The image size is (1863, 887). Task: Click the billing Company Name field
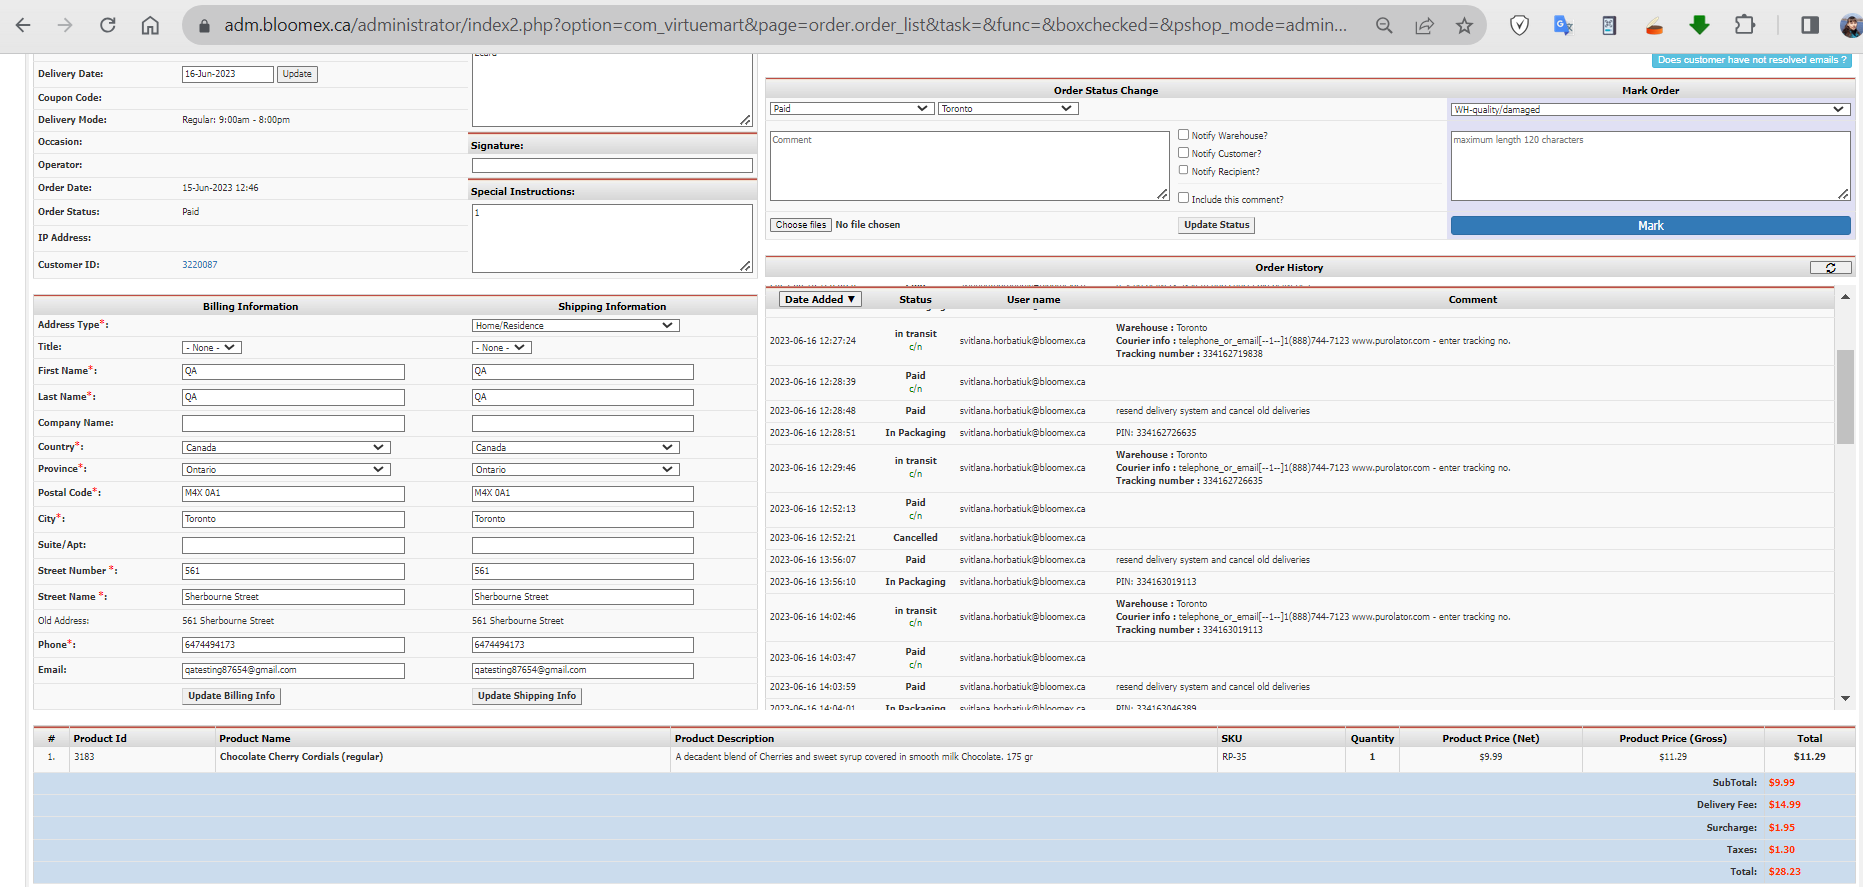[x=293, y=423]
